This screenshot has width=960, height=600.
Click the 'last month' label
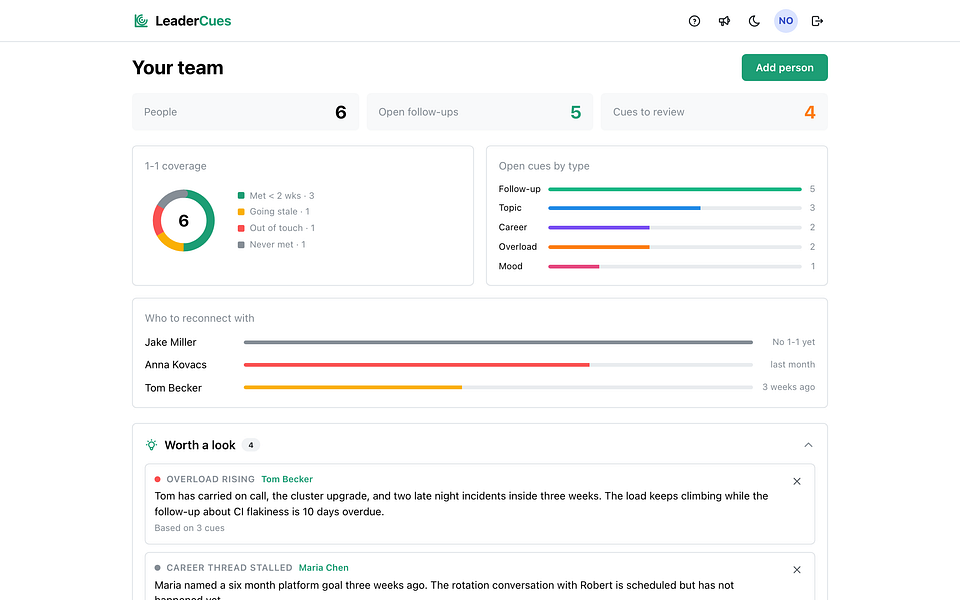coord(792,365)
